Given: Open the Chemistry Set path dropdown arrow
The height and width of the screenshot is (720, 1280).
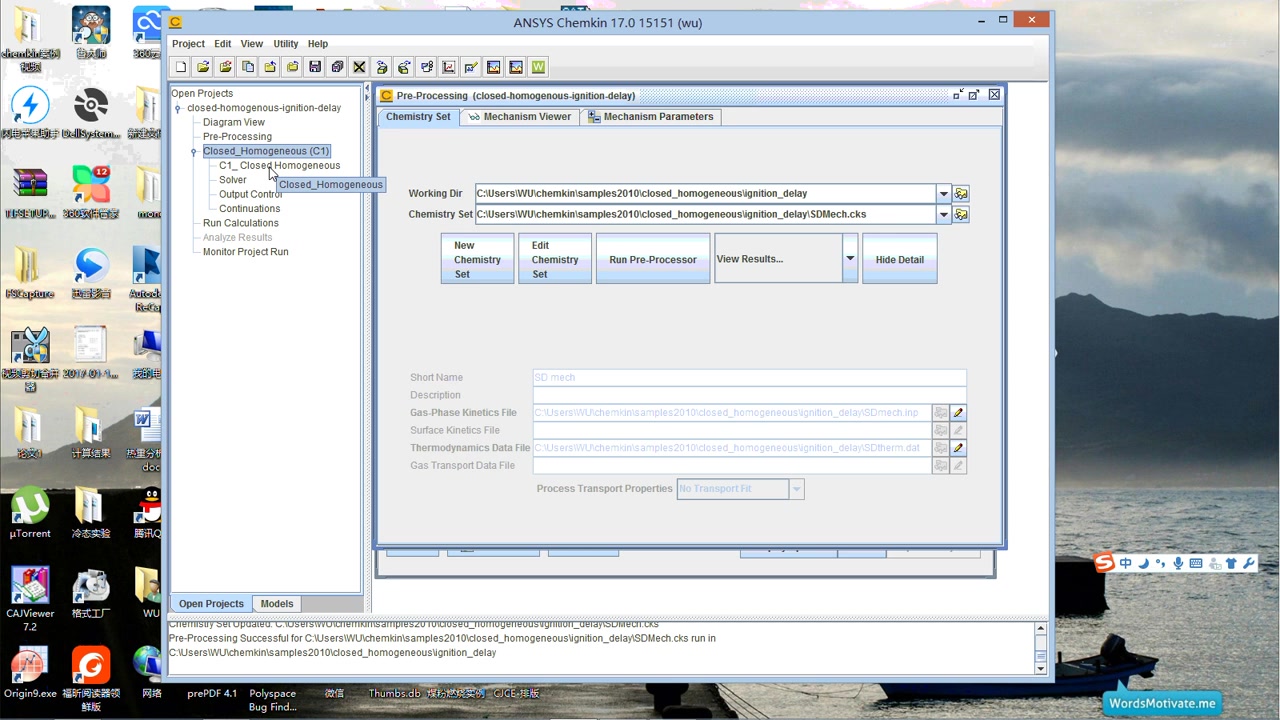Looking at the screenshot, I should [x=943, y=214].
